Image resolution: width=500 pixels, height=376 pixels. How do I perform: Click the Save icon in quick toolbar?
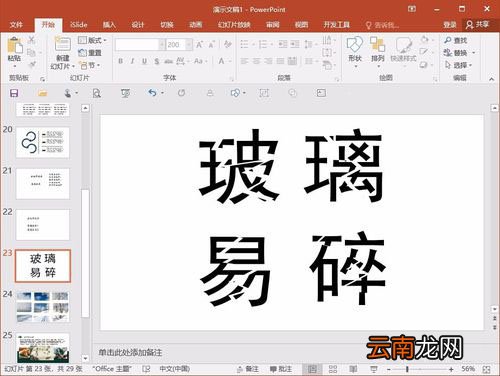(14, 93)
